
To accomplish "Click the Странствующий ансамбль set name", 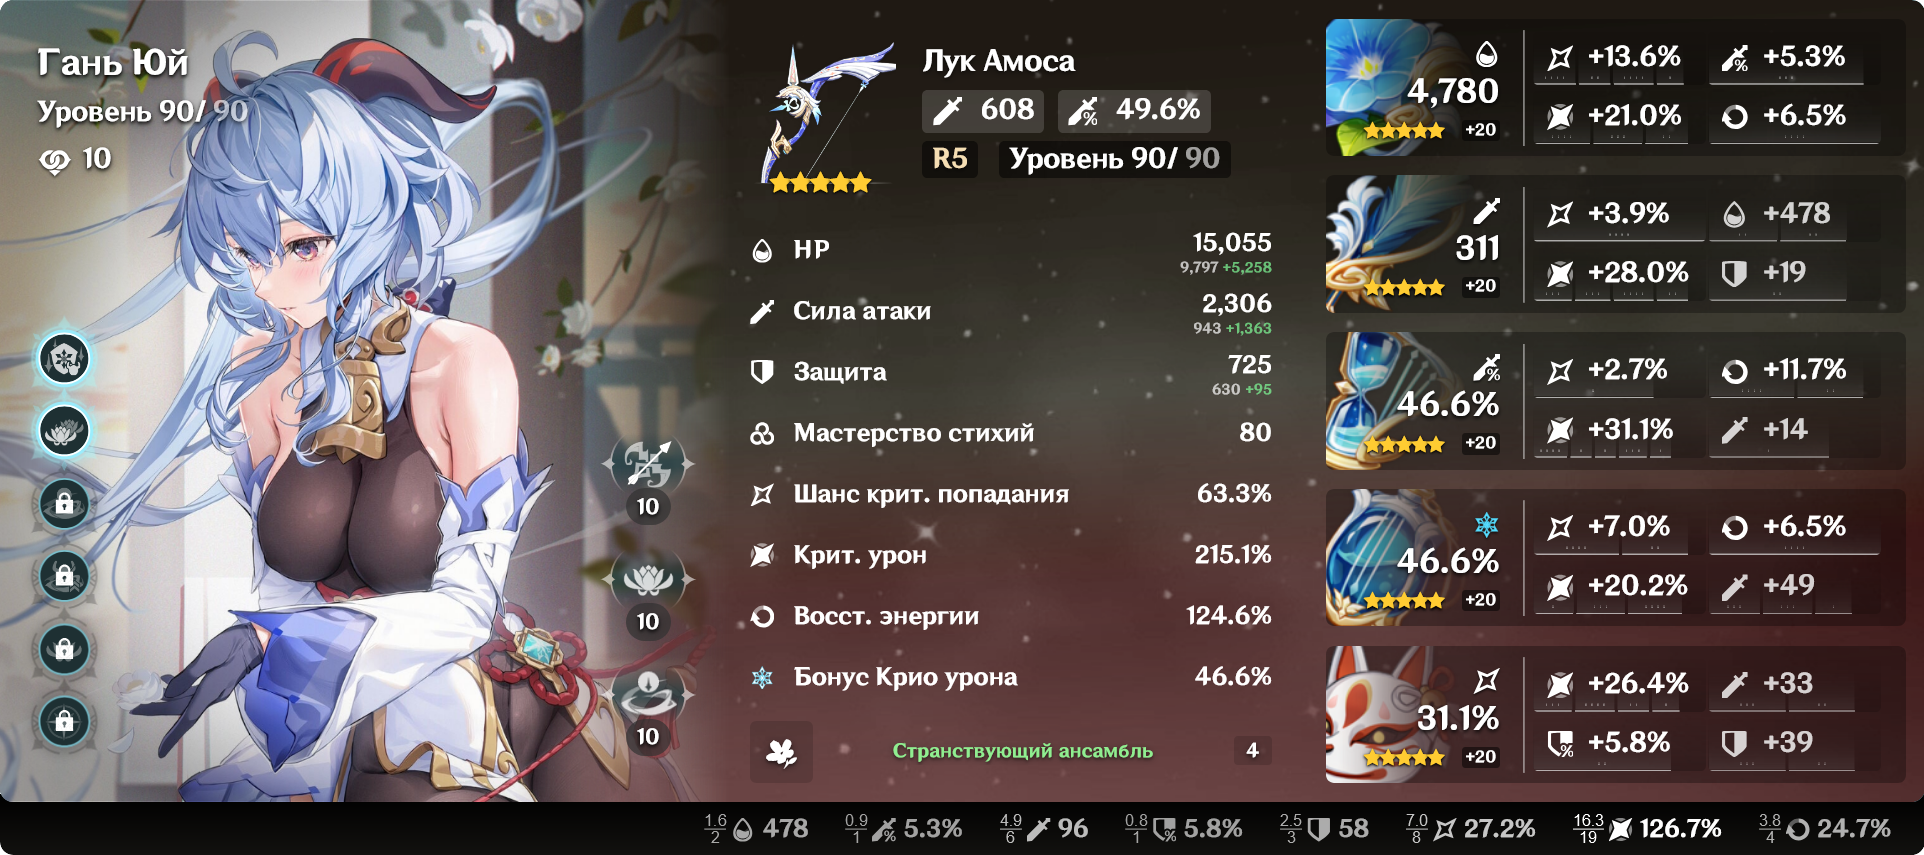I will pyautogui.click(x=1022, y=751).
